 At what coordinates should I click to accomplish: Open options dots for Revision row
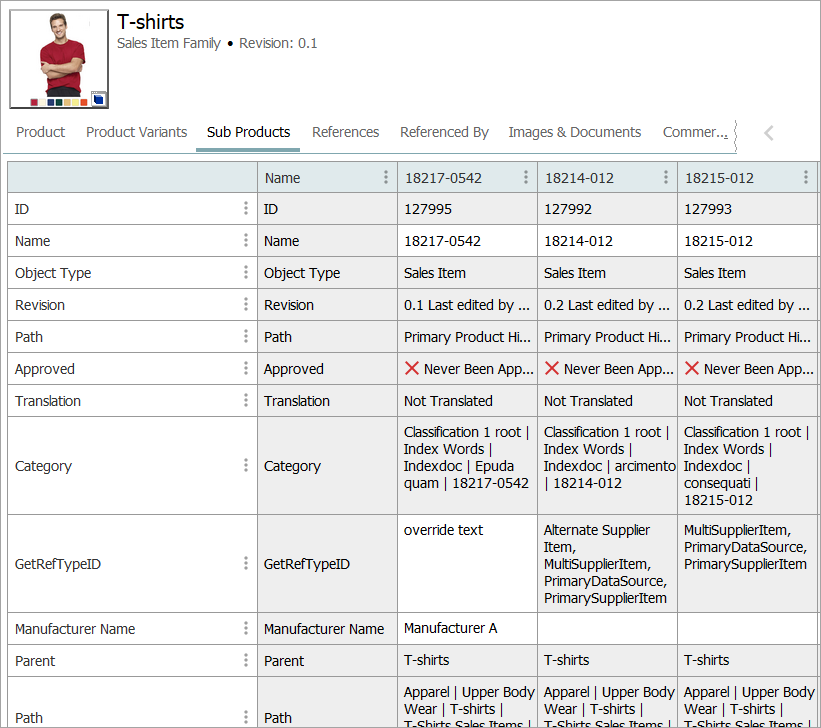pyautogui.click(x=246, y=305)
